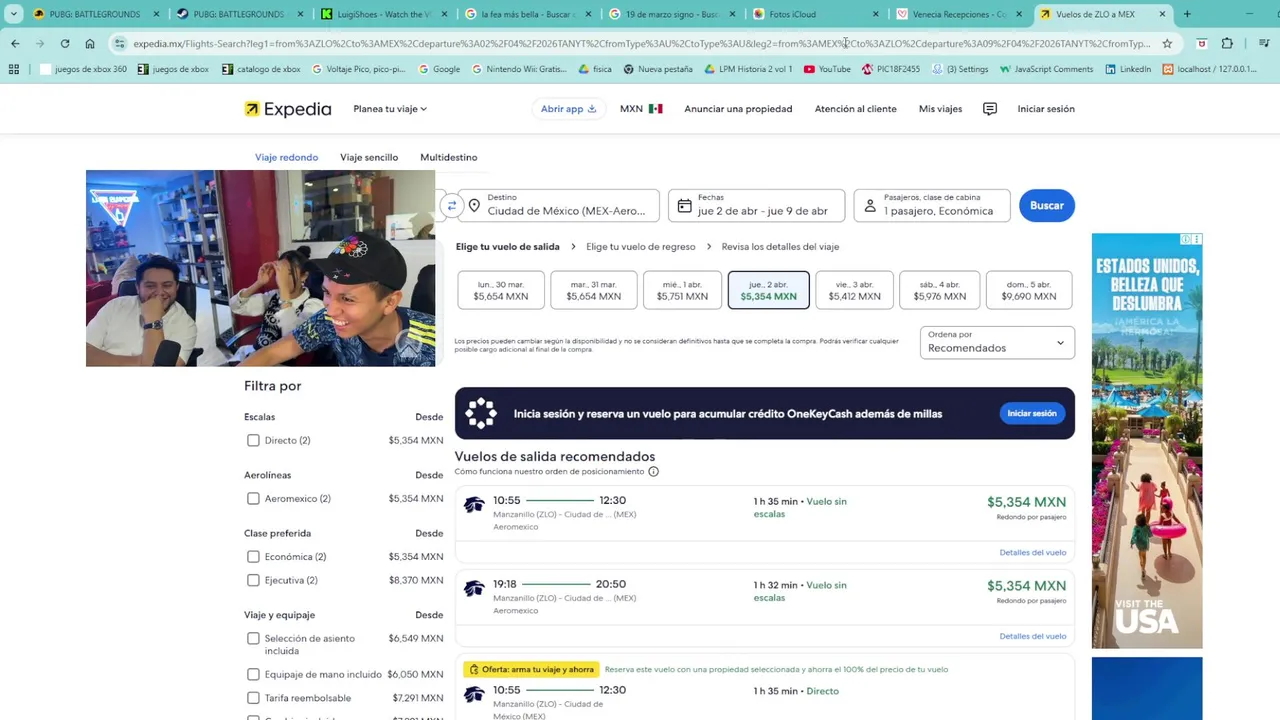Screen dimensions: 1280x720
Task: Reload the page with the refresh icon
Action: point(65,44)
